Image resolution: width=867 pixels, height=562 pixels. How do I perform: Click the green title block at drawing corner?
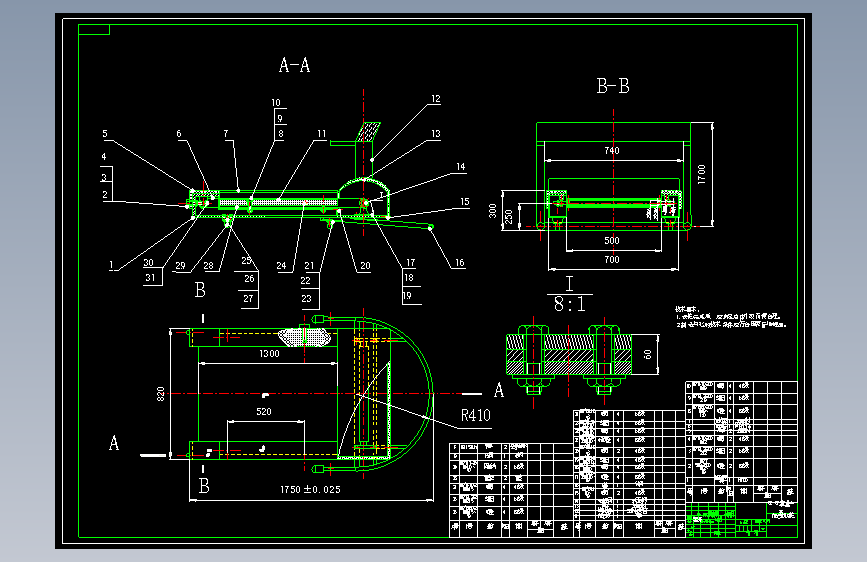tap(741, 520)
